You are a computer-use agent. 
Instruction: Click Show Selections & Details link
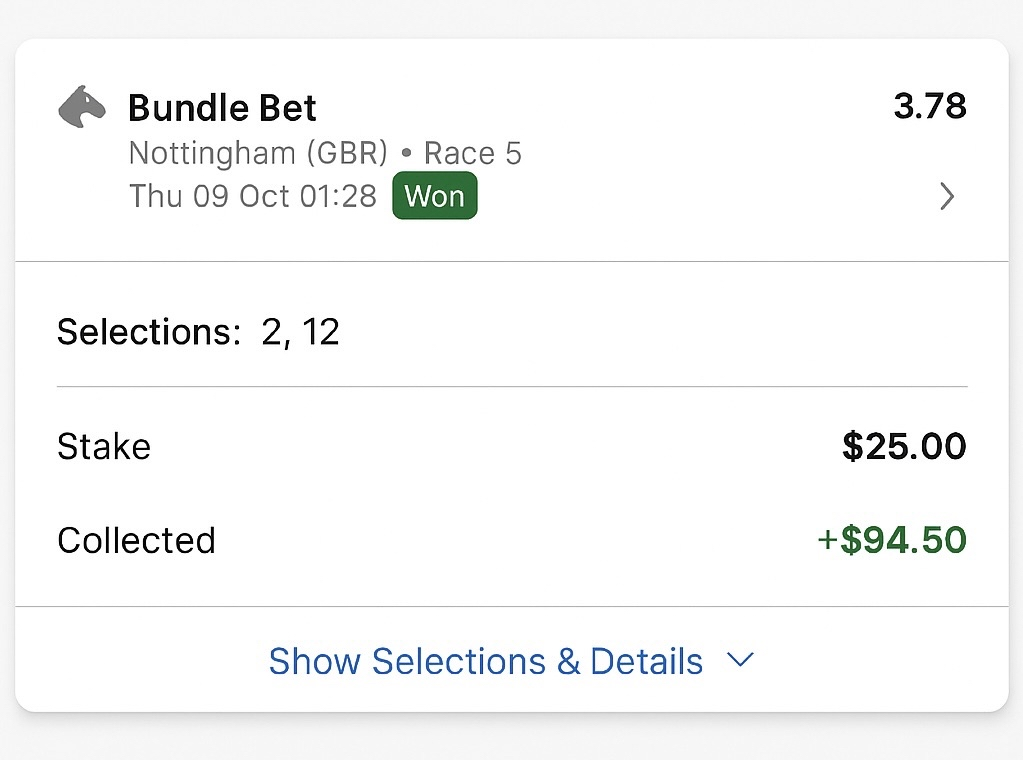tap(486, 661)
